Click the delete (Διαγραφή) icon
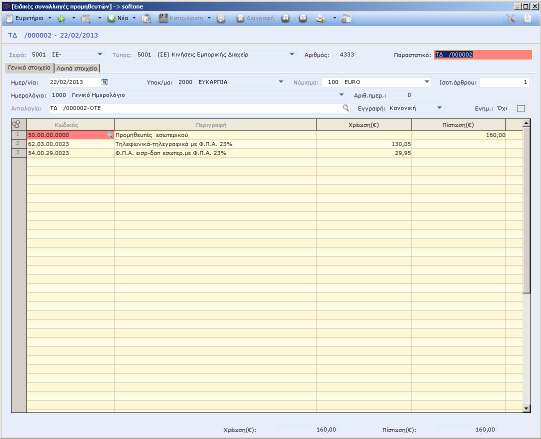This screenshot has width=541, height=439. [240, 19]
